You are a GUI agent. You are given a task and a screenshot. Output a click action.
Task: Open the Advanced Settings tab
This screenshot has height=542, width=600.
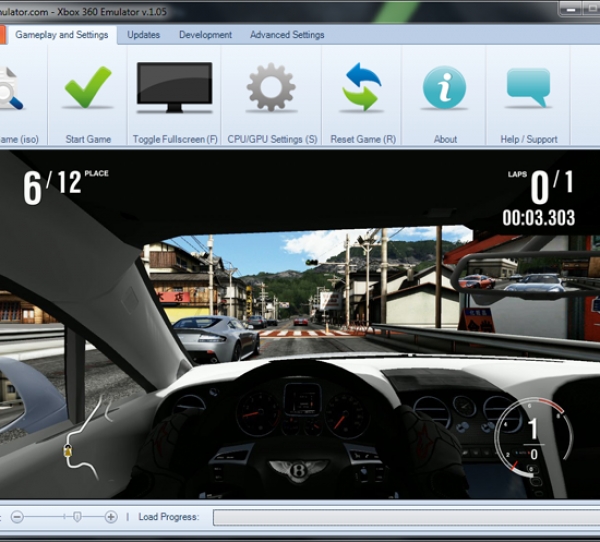[287, 35]
